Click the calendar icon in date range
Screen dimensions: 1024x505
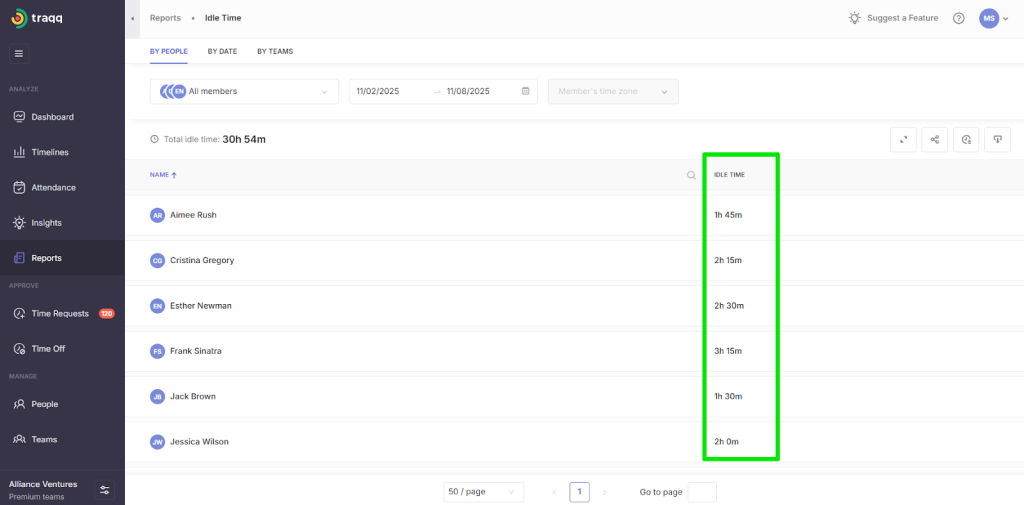click(526, 92)
